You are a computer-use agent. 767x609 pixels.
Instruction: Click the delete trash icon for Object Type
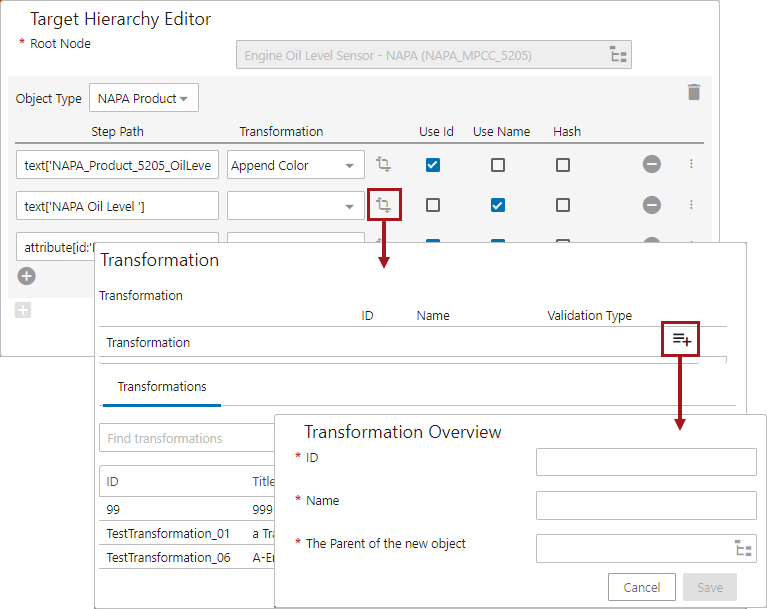point(694,92)
